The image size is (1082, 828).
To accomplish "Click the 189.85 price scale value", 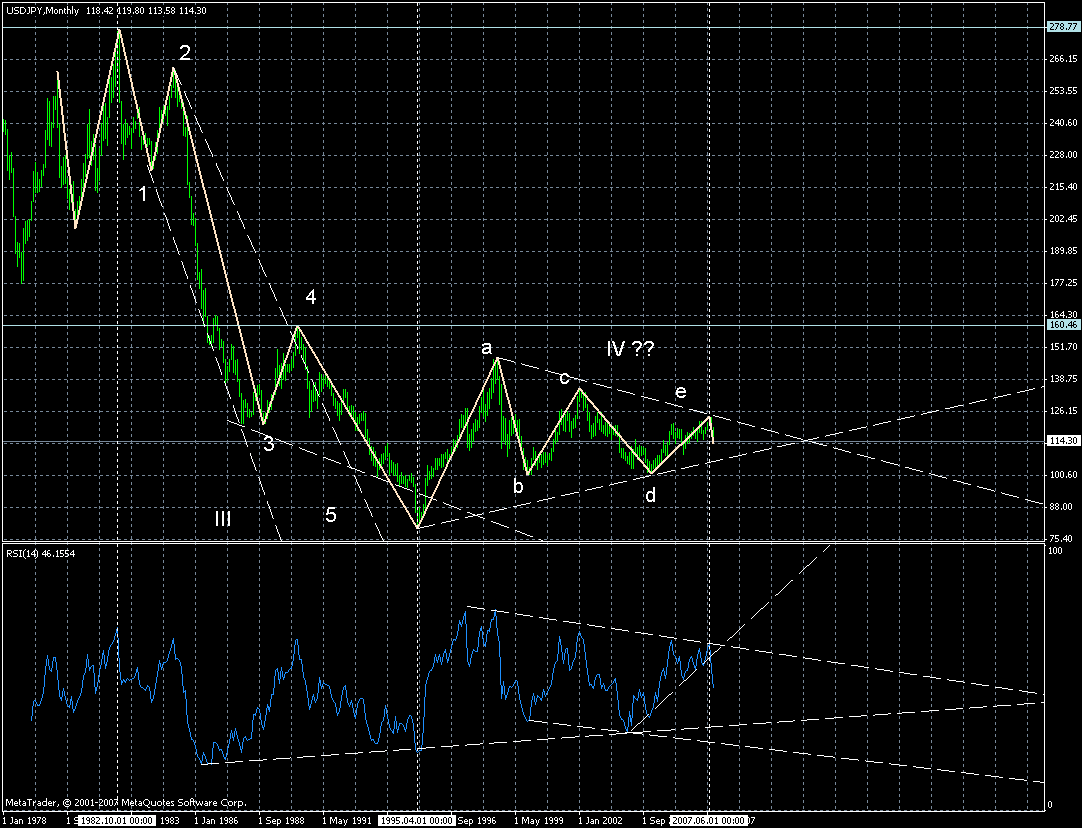I will (x=1063, y=251).
